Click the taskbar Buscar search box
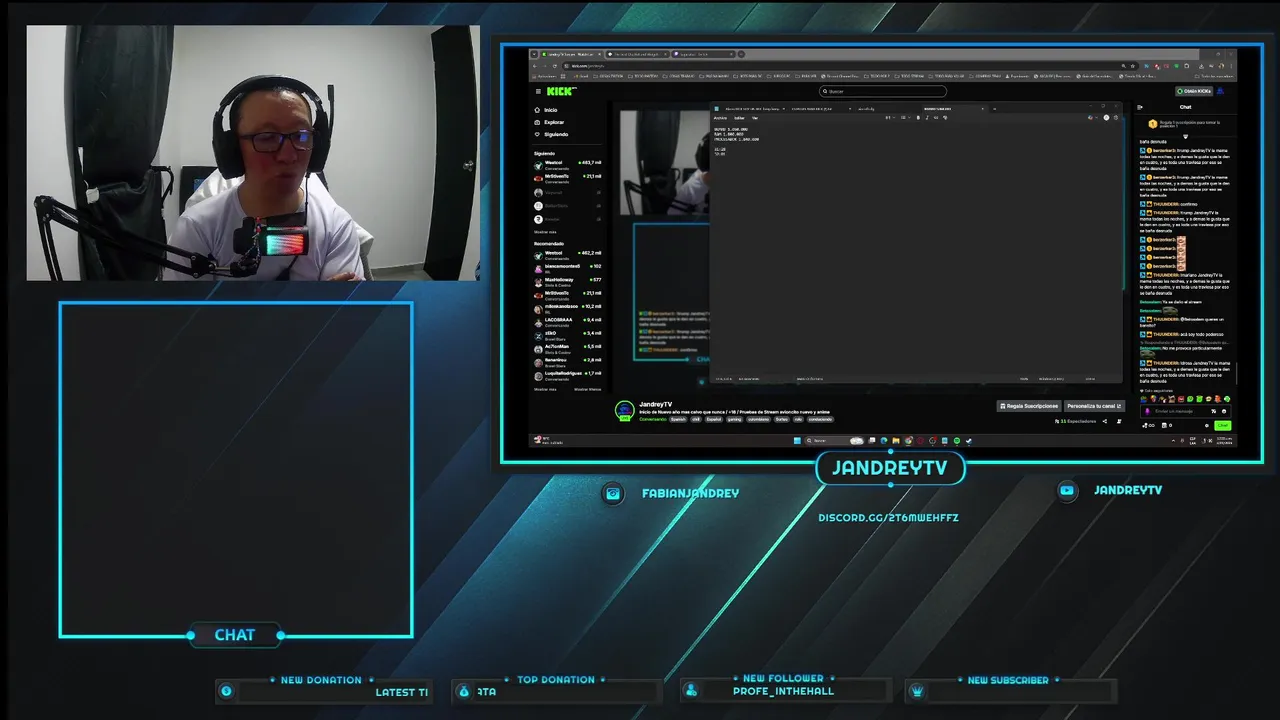 834,440
